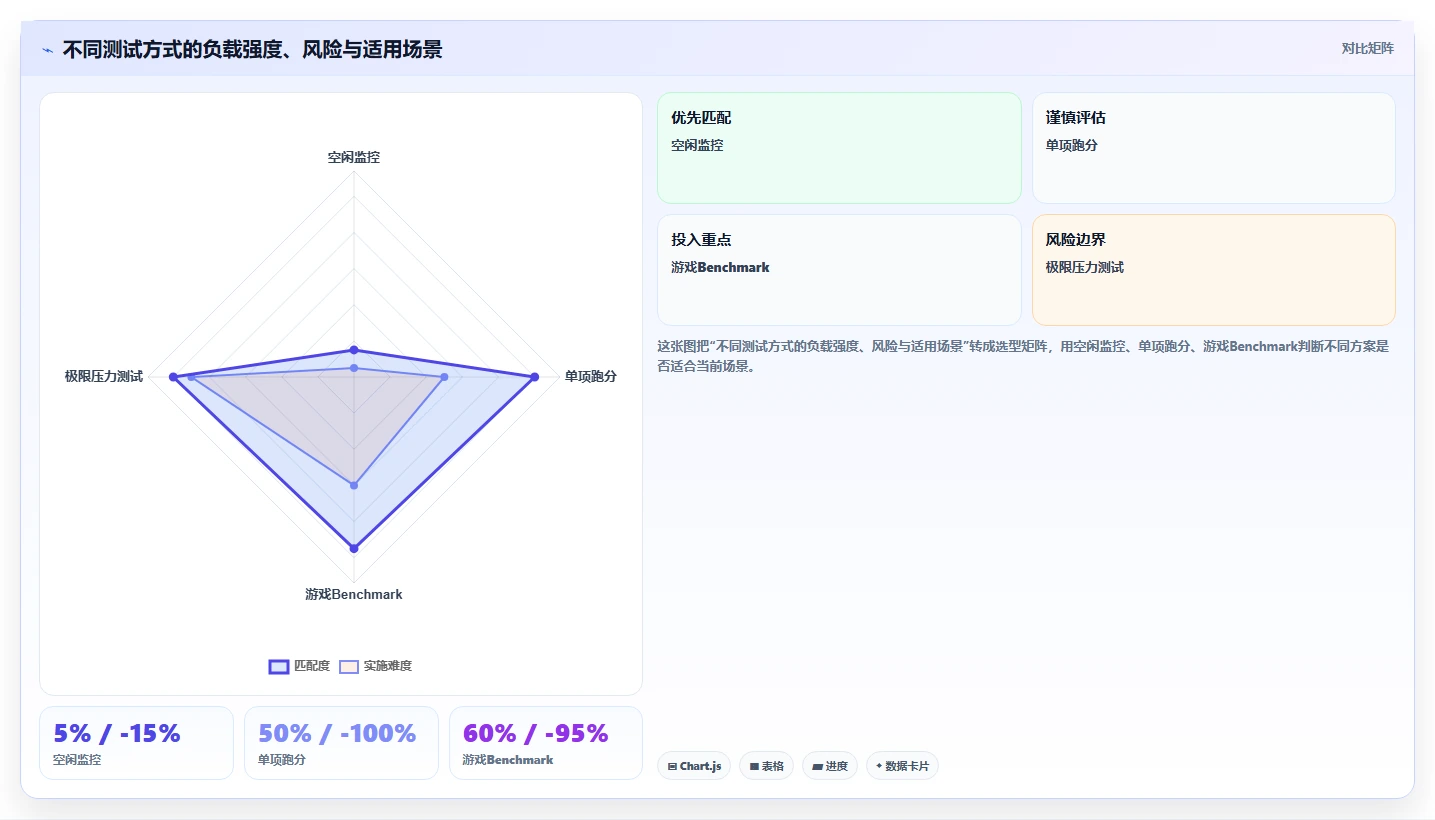The height and width of the screenshot is (820, 1435).
Task: Click the 匹配度 data point at 极限压力测试
Action: 173,377
